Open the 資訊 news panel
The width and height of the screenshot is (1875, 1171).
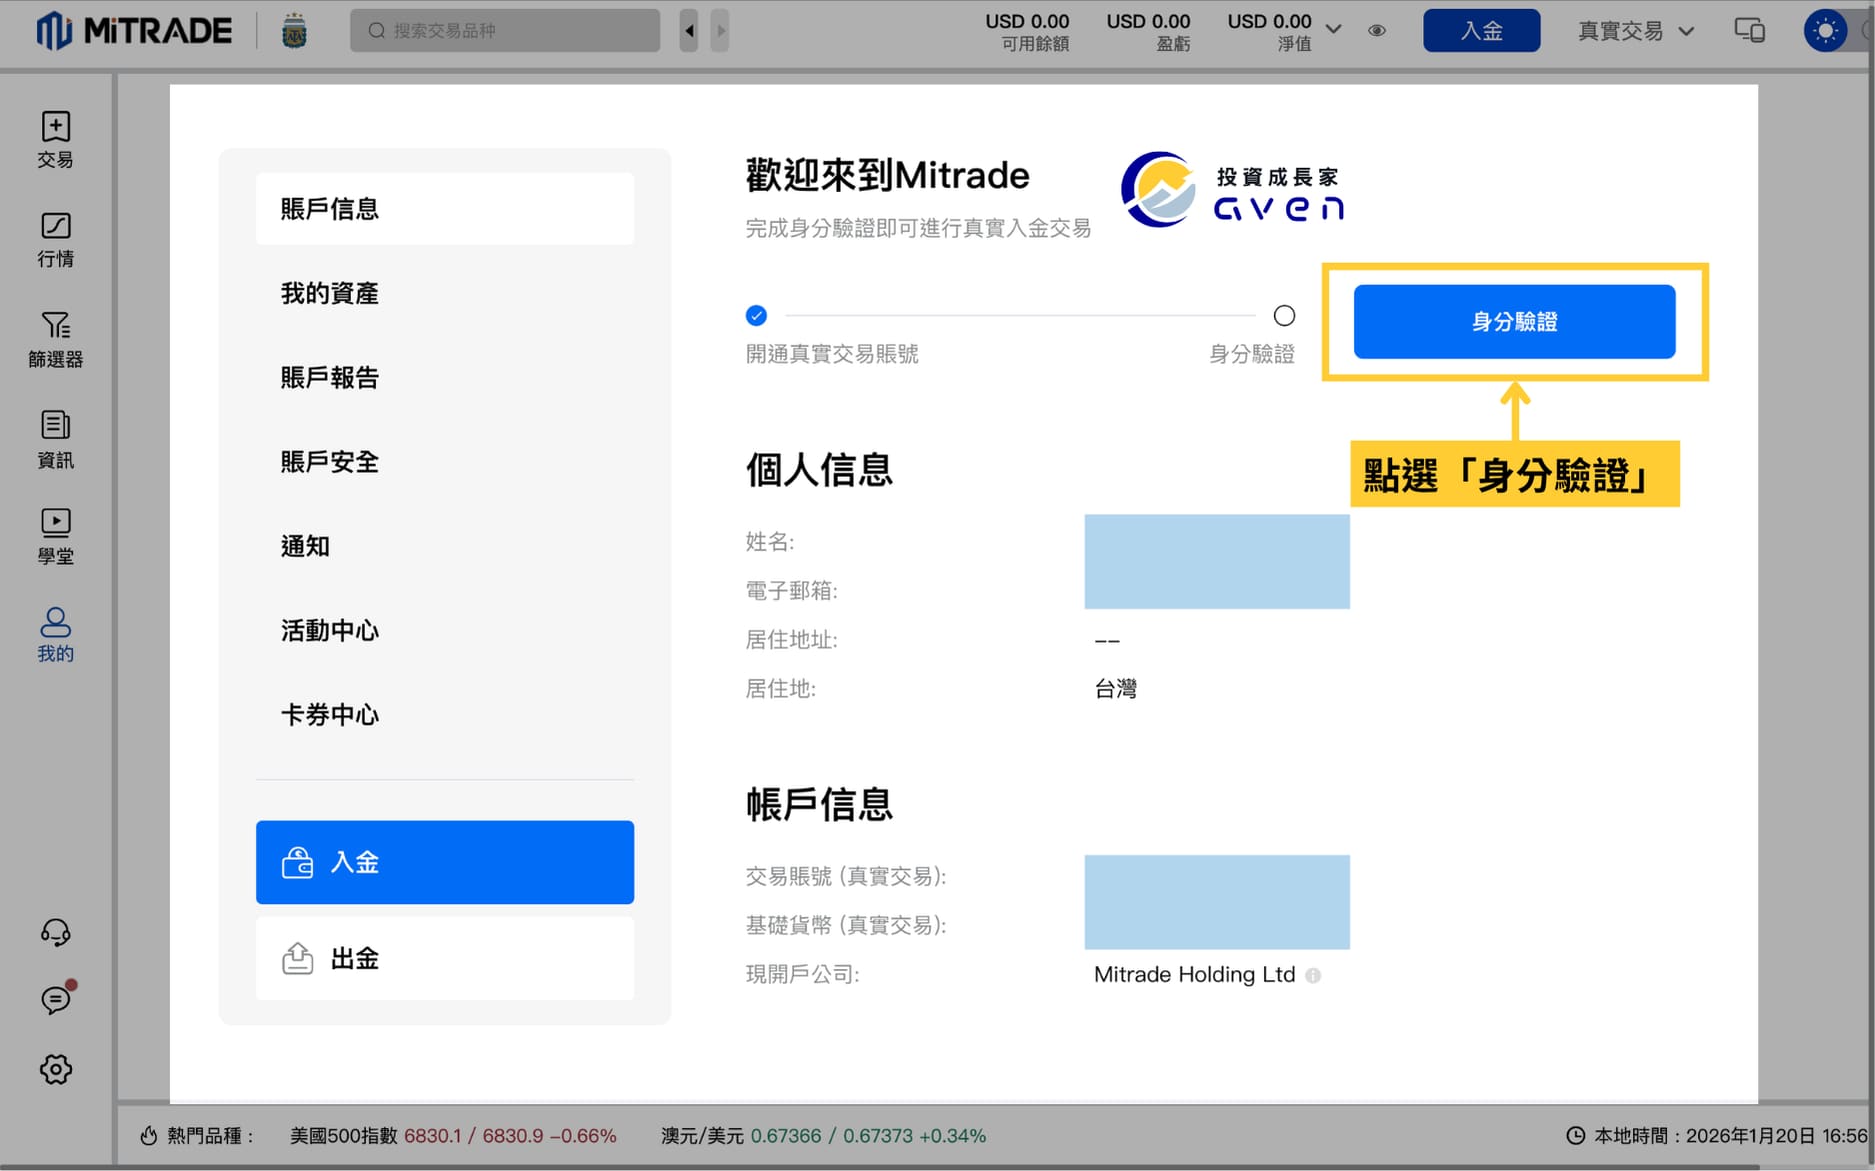tap(55, 440)
